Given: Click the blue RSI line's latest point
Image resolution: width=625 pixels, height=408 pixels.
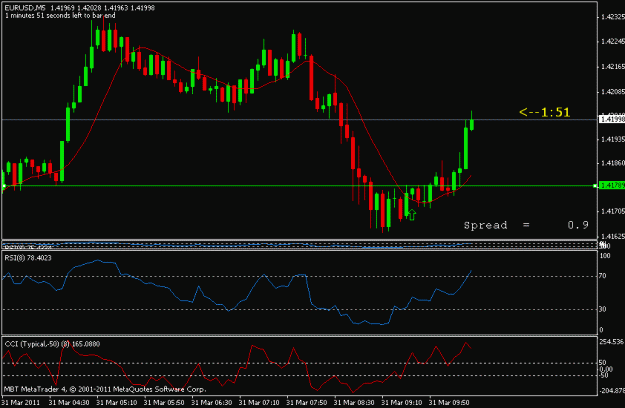Looking at the screenshot, I should click(471, 271).
